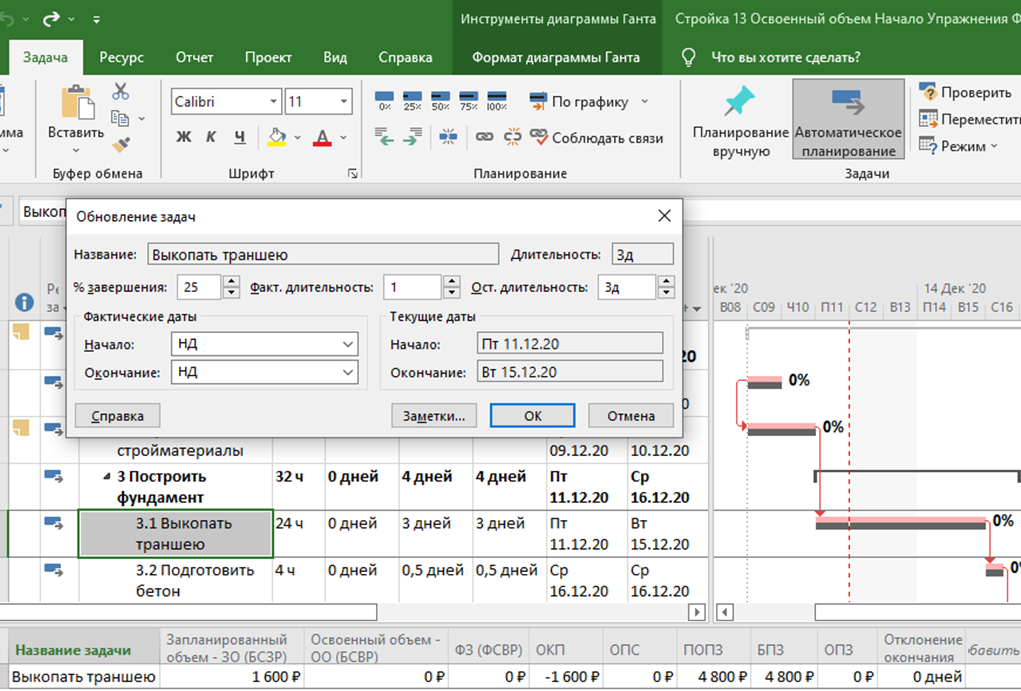The width and height of the screenshot is (1021, 691).
Task: Collapse the '3 Построить фундамент' summary task
Action: (x=107, y=477)
